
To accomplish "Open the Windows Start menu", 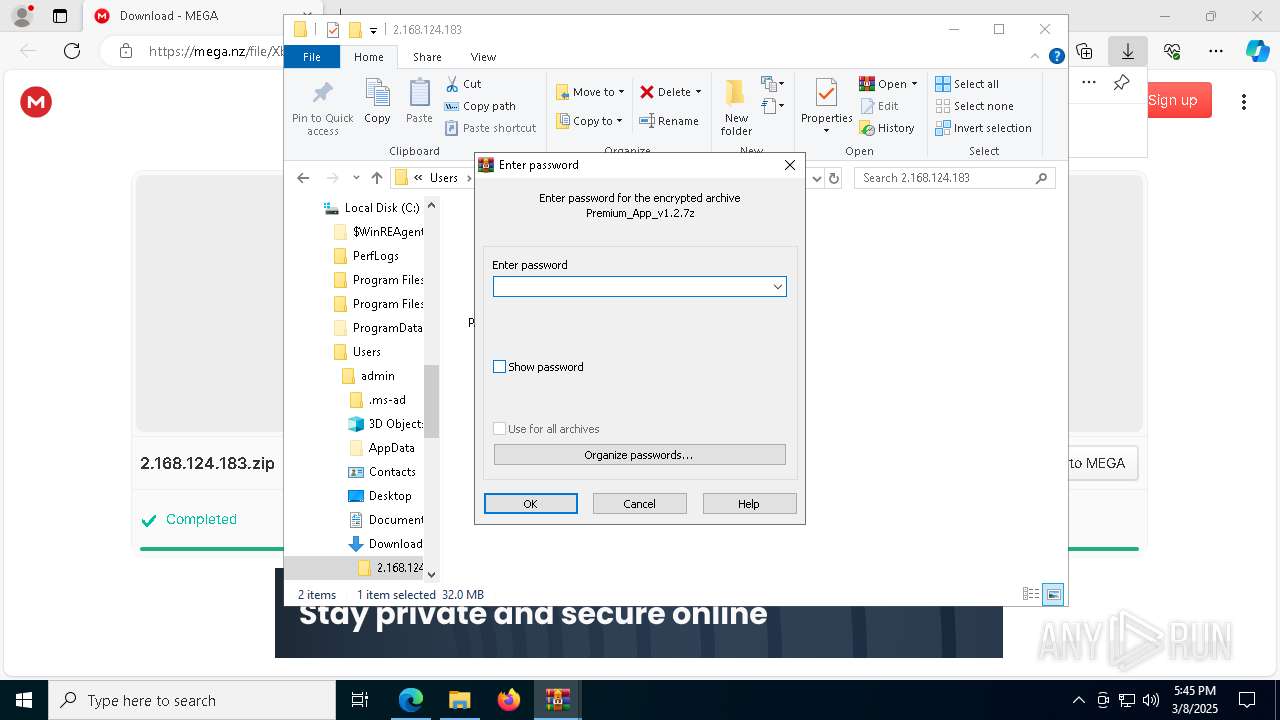I will coord(23,700).
